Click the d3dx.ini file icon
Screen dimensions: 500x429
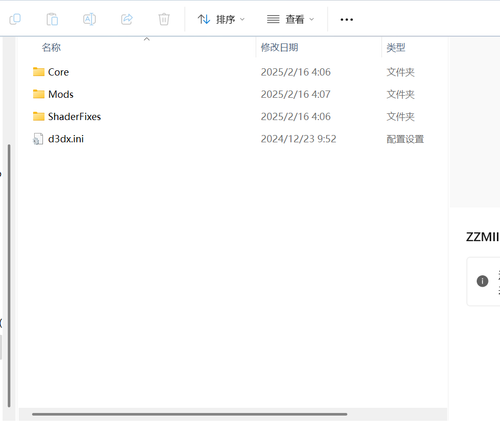click(x=38, y=139)
